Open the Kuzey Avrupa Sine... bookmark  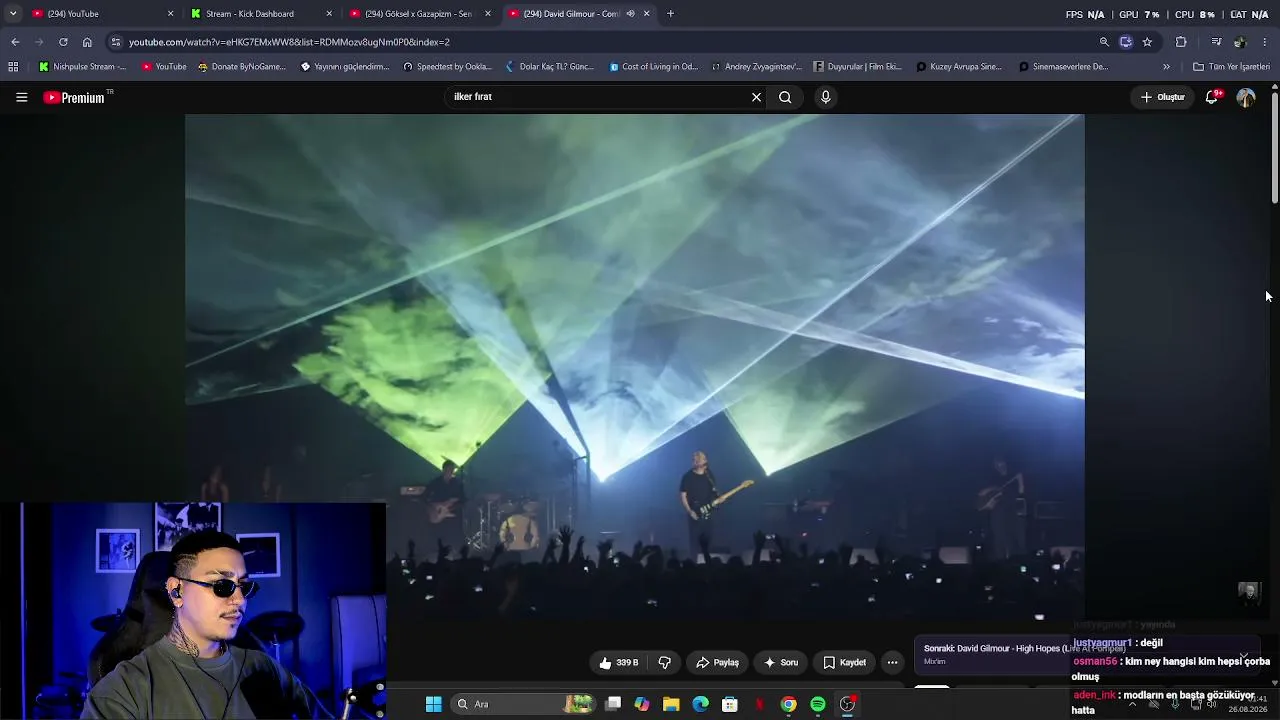(959, 67)
